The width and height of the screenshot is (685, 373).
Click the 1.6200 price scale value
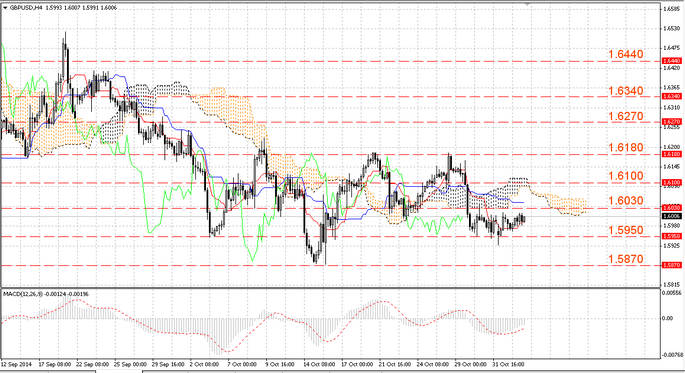coord(671,147)
